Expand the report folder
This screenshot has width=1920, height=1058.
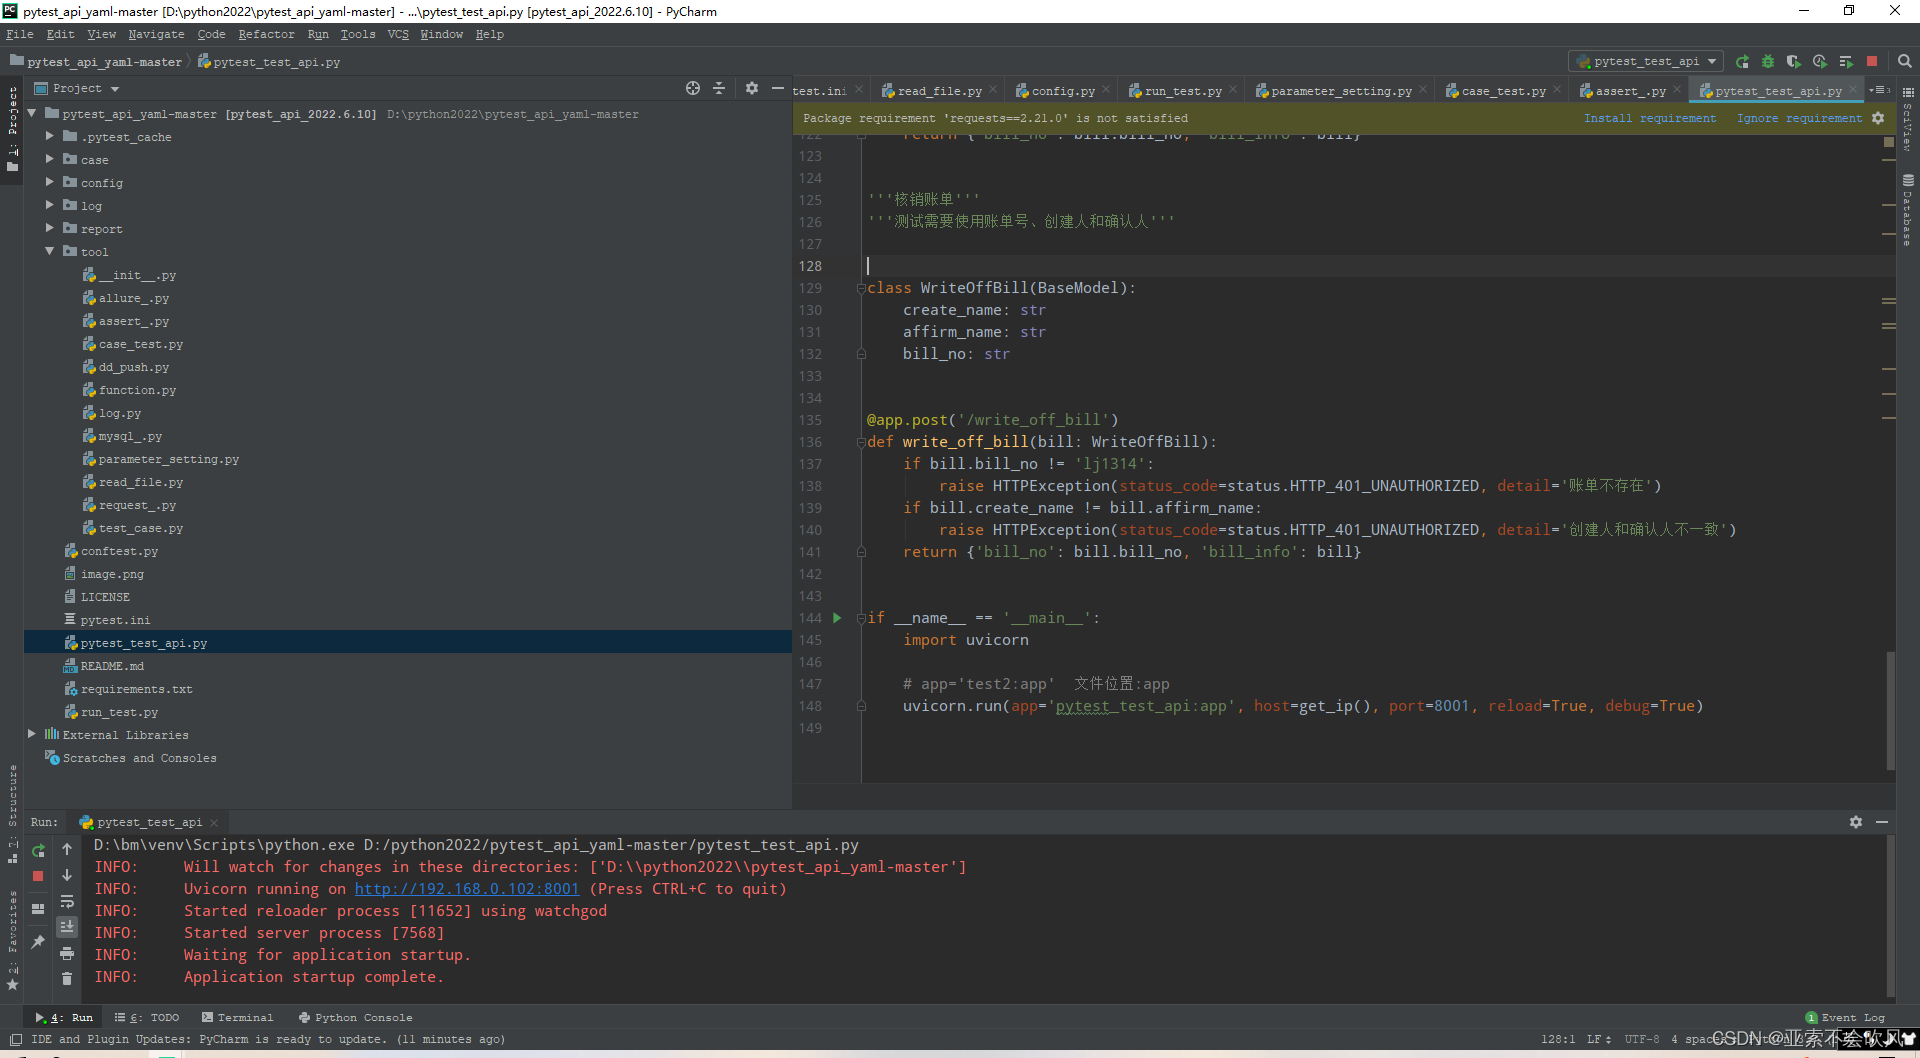point(49,228)
